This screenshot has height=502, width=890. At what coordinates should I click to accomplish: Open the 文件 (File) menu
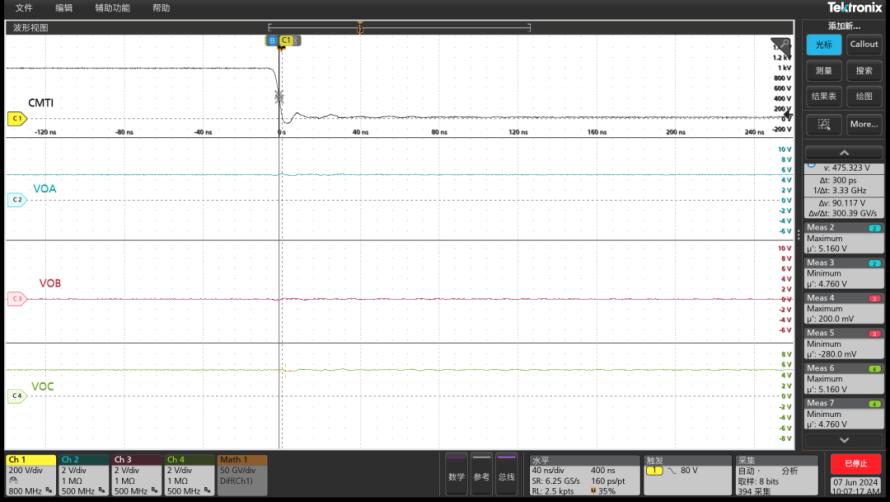click(x=24, y=8)
